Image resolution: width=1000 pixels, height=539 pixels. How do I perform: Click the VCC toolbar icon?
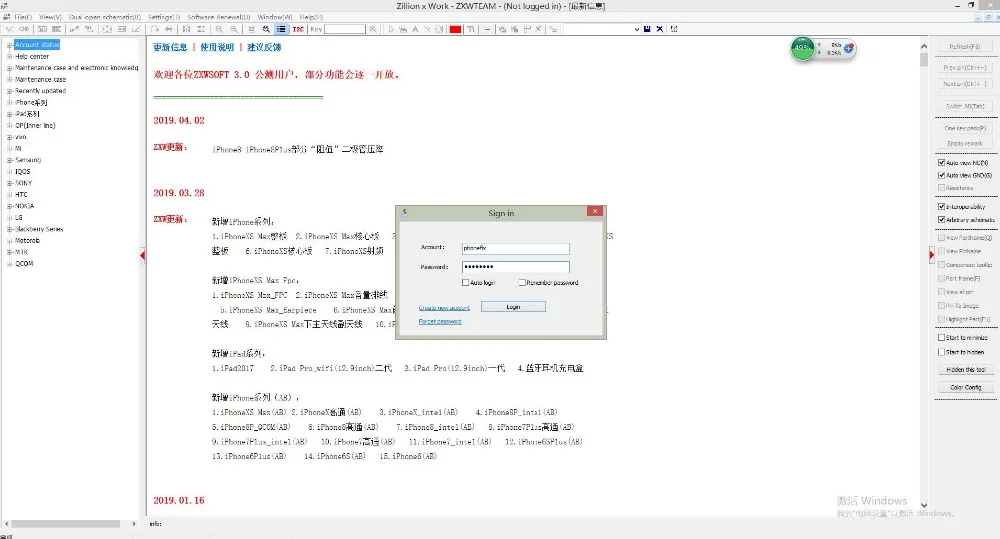point(10,29)
